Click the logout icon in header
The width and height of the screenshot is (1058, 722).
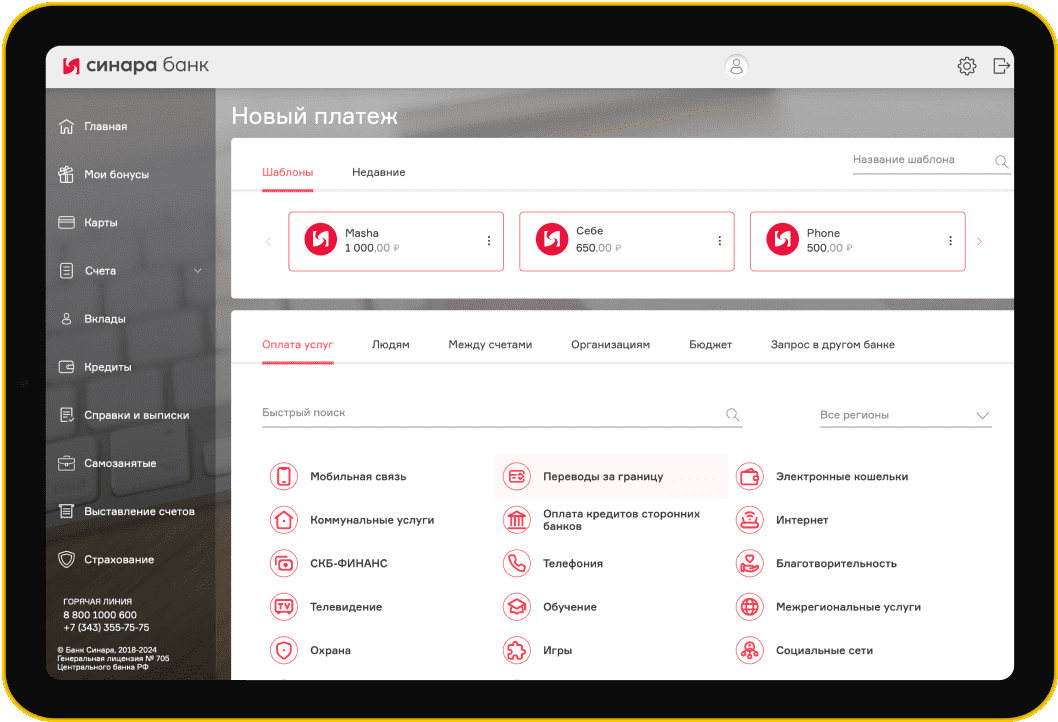point(1001,66)
